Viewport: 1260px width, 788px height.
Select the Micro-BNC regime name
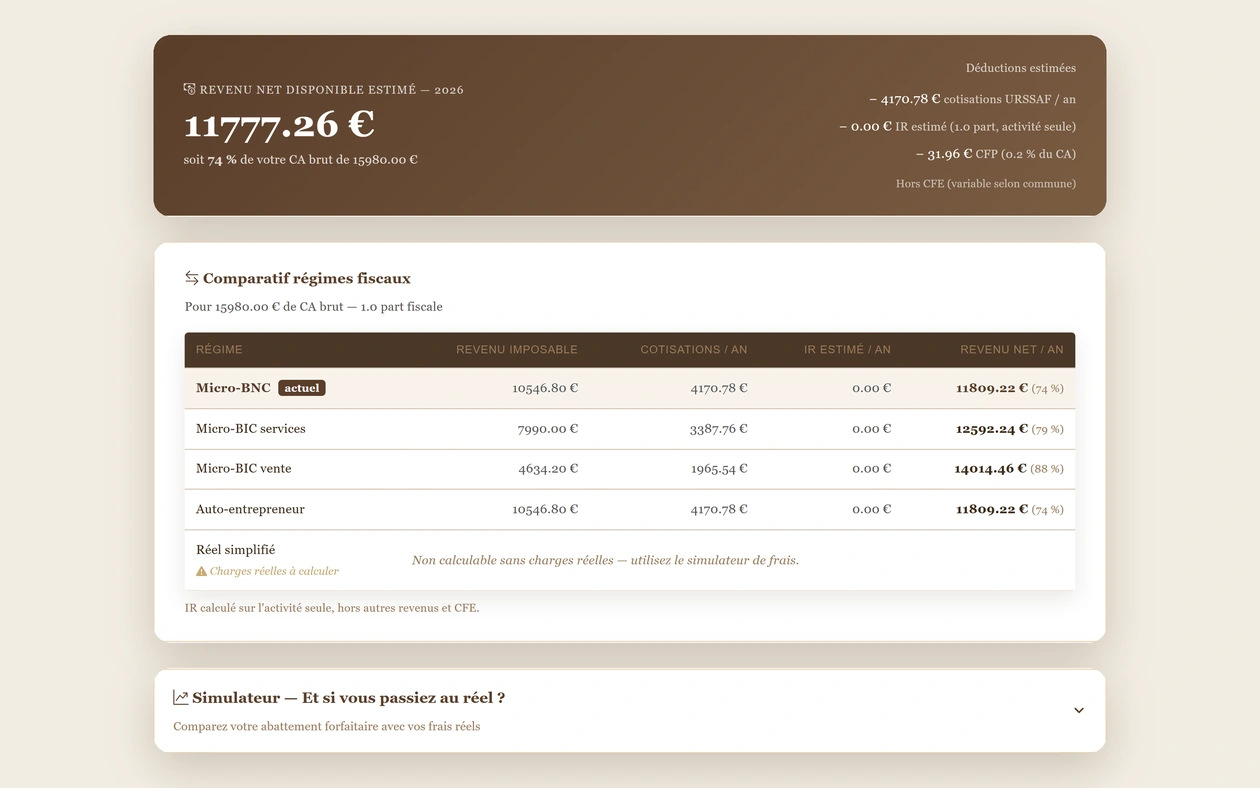[233, 388]
